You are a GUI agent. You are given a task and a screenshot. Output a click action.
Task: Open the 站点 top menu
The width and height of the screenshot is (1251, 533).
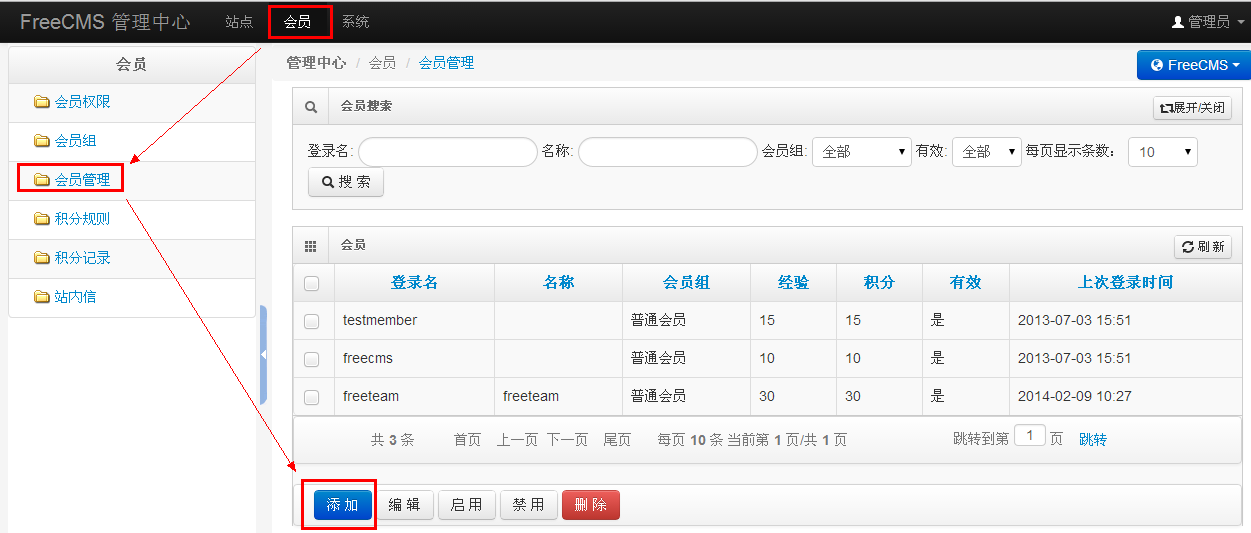point(239,22)
